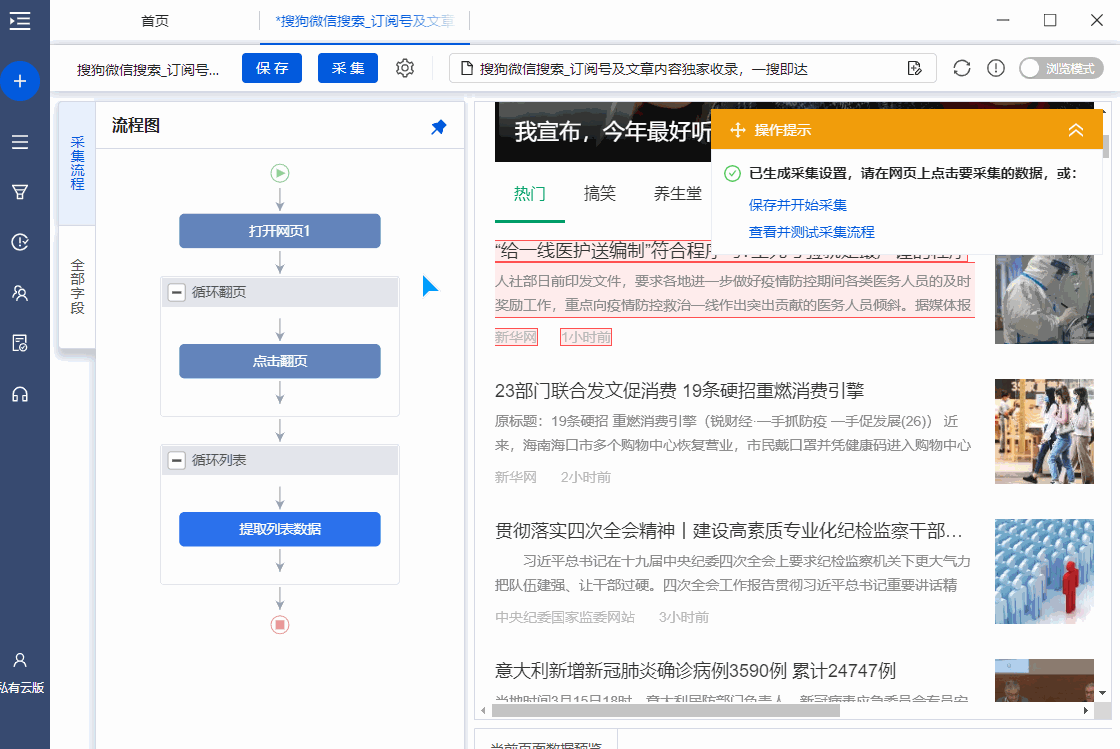This screenshot has width=1120, height=749.
Task: Click the highlighted 1小时前 timestamp
Action: pos(586,337)
